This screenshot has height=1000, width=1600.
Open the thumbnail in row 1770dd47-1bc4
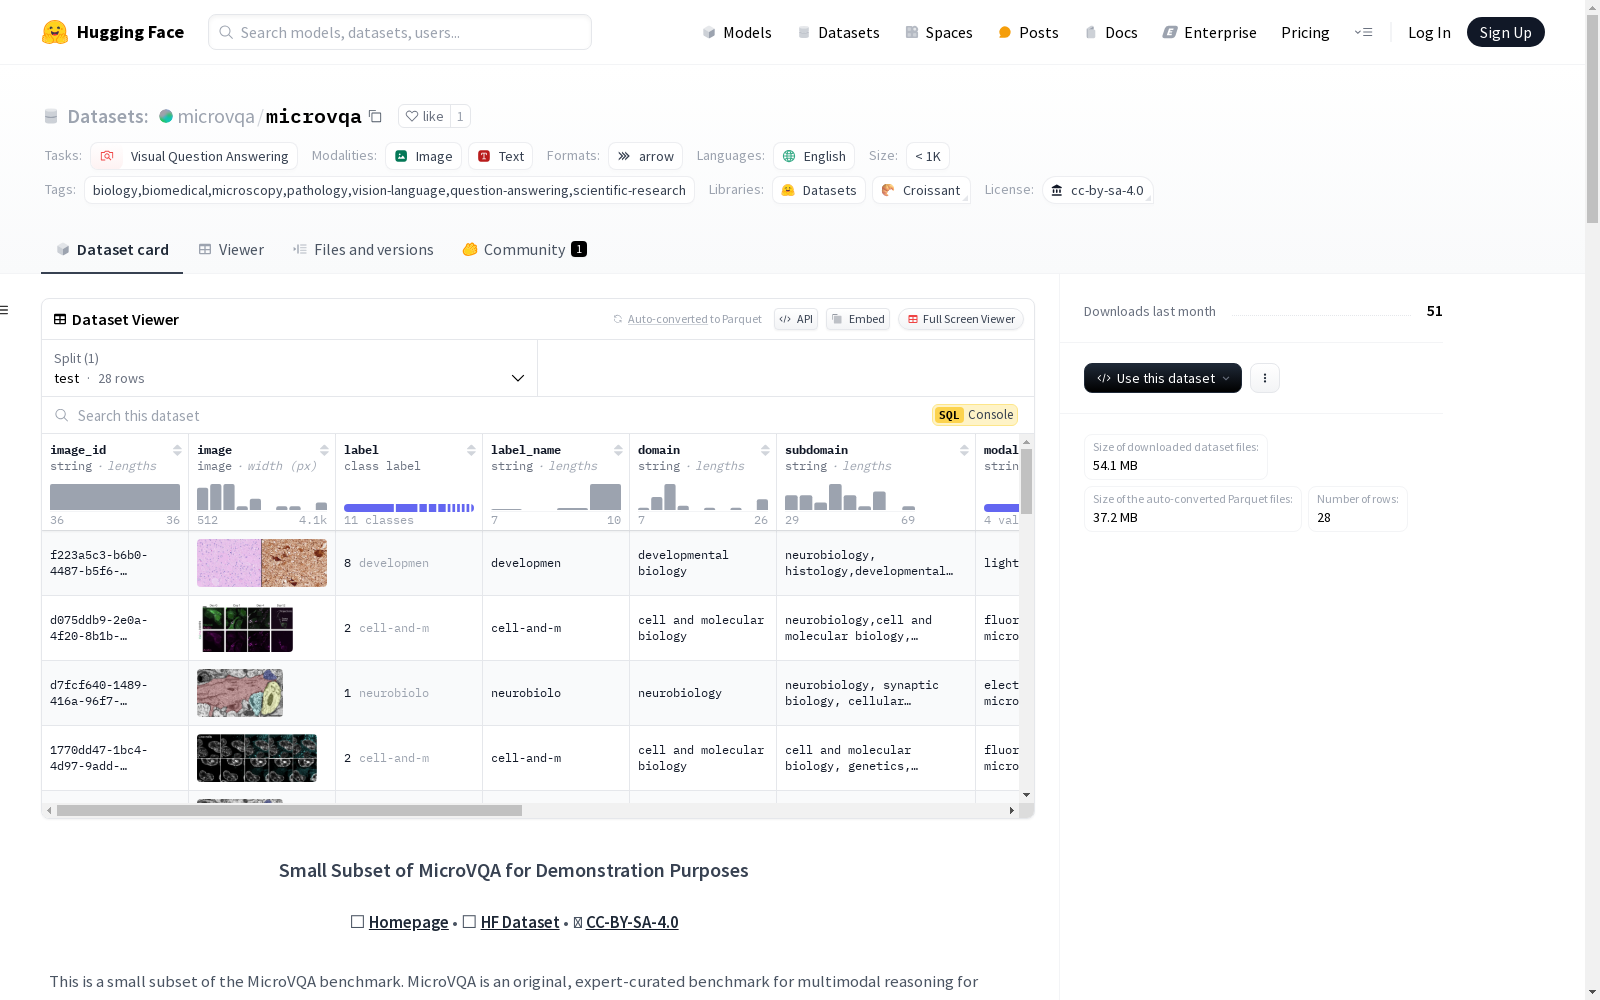click(257, 758)
